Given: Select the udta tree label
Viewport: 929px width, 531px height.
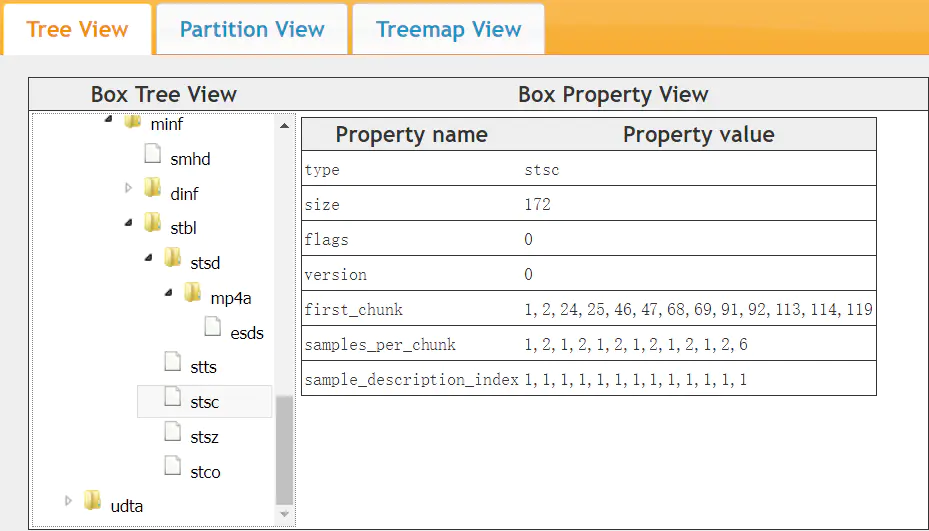Looking at the screenshot, I should 127,506.
